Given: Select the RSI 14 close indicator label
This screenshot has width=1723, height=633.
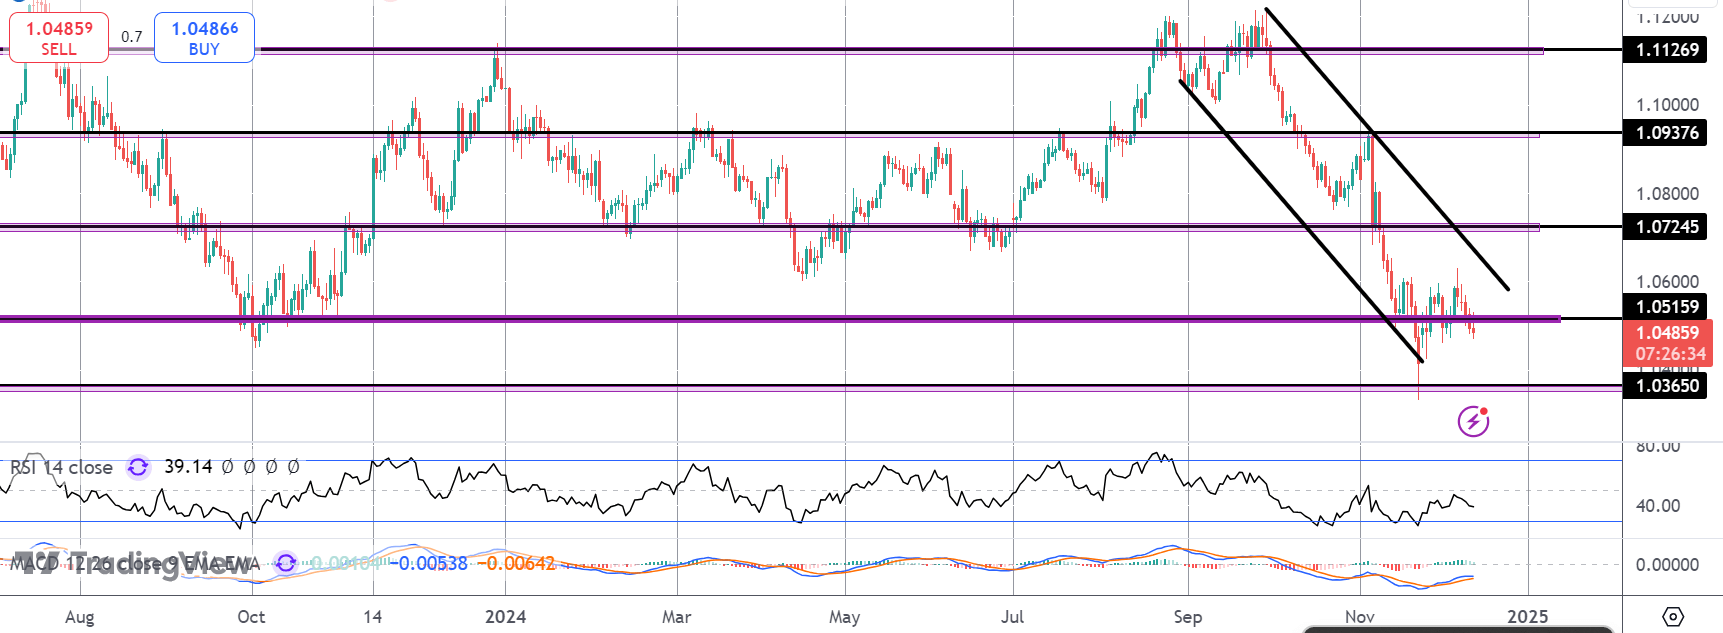Looking at the screenshot, I should [61, 467].
